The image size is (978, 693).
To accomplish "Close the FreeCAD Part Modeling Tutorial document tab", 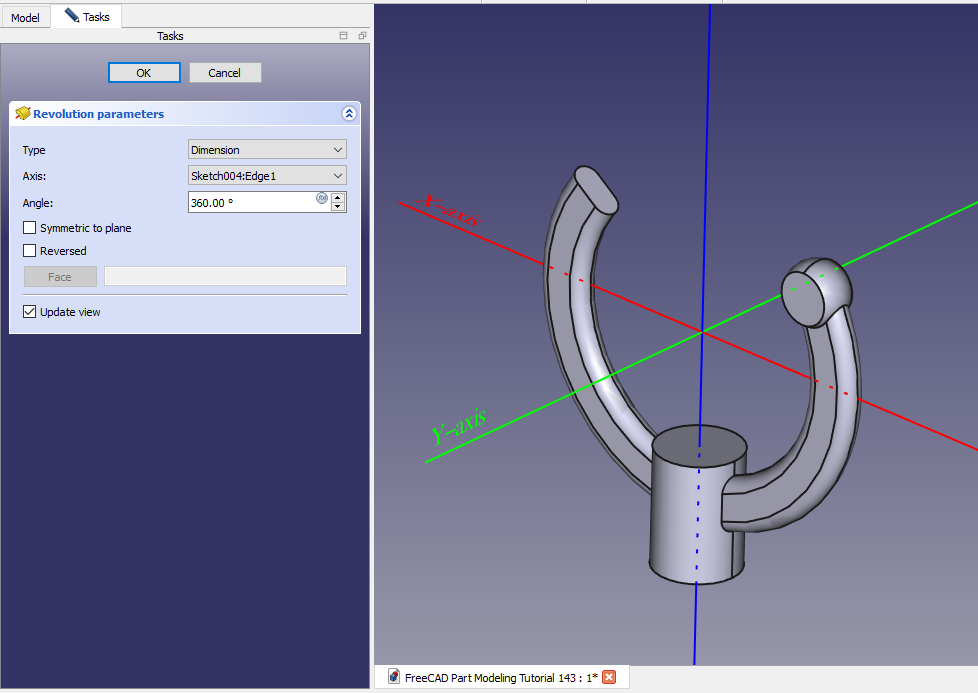I will click(x=609, y=677).
